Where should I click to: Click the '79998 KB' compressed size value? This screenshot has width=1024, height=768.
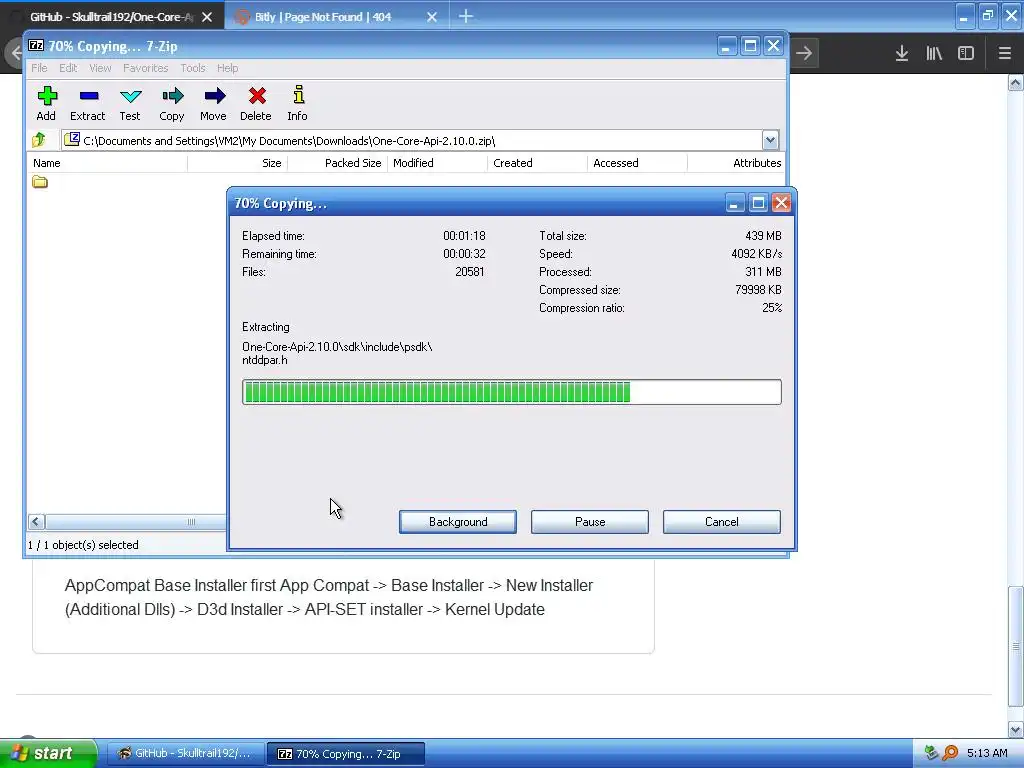tap(758, 289)
